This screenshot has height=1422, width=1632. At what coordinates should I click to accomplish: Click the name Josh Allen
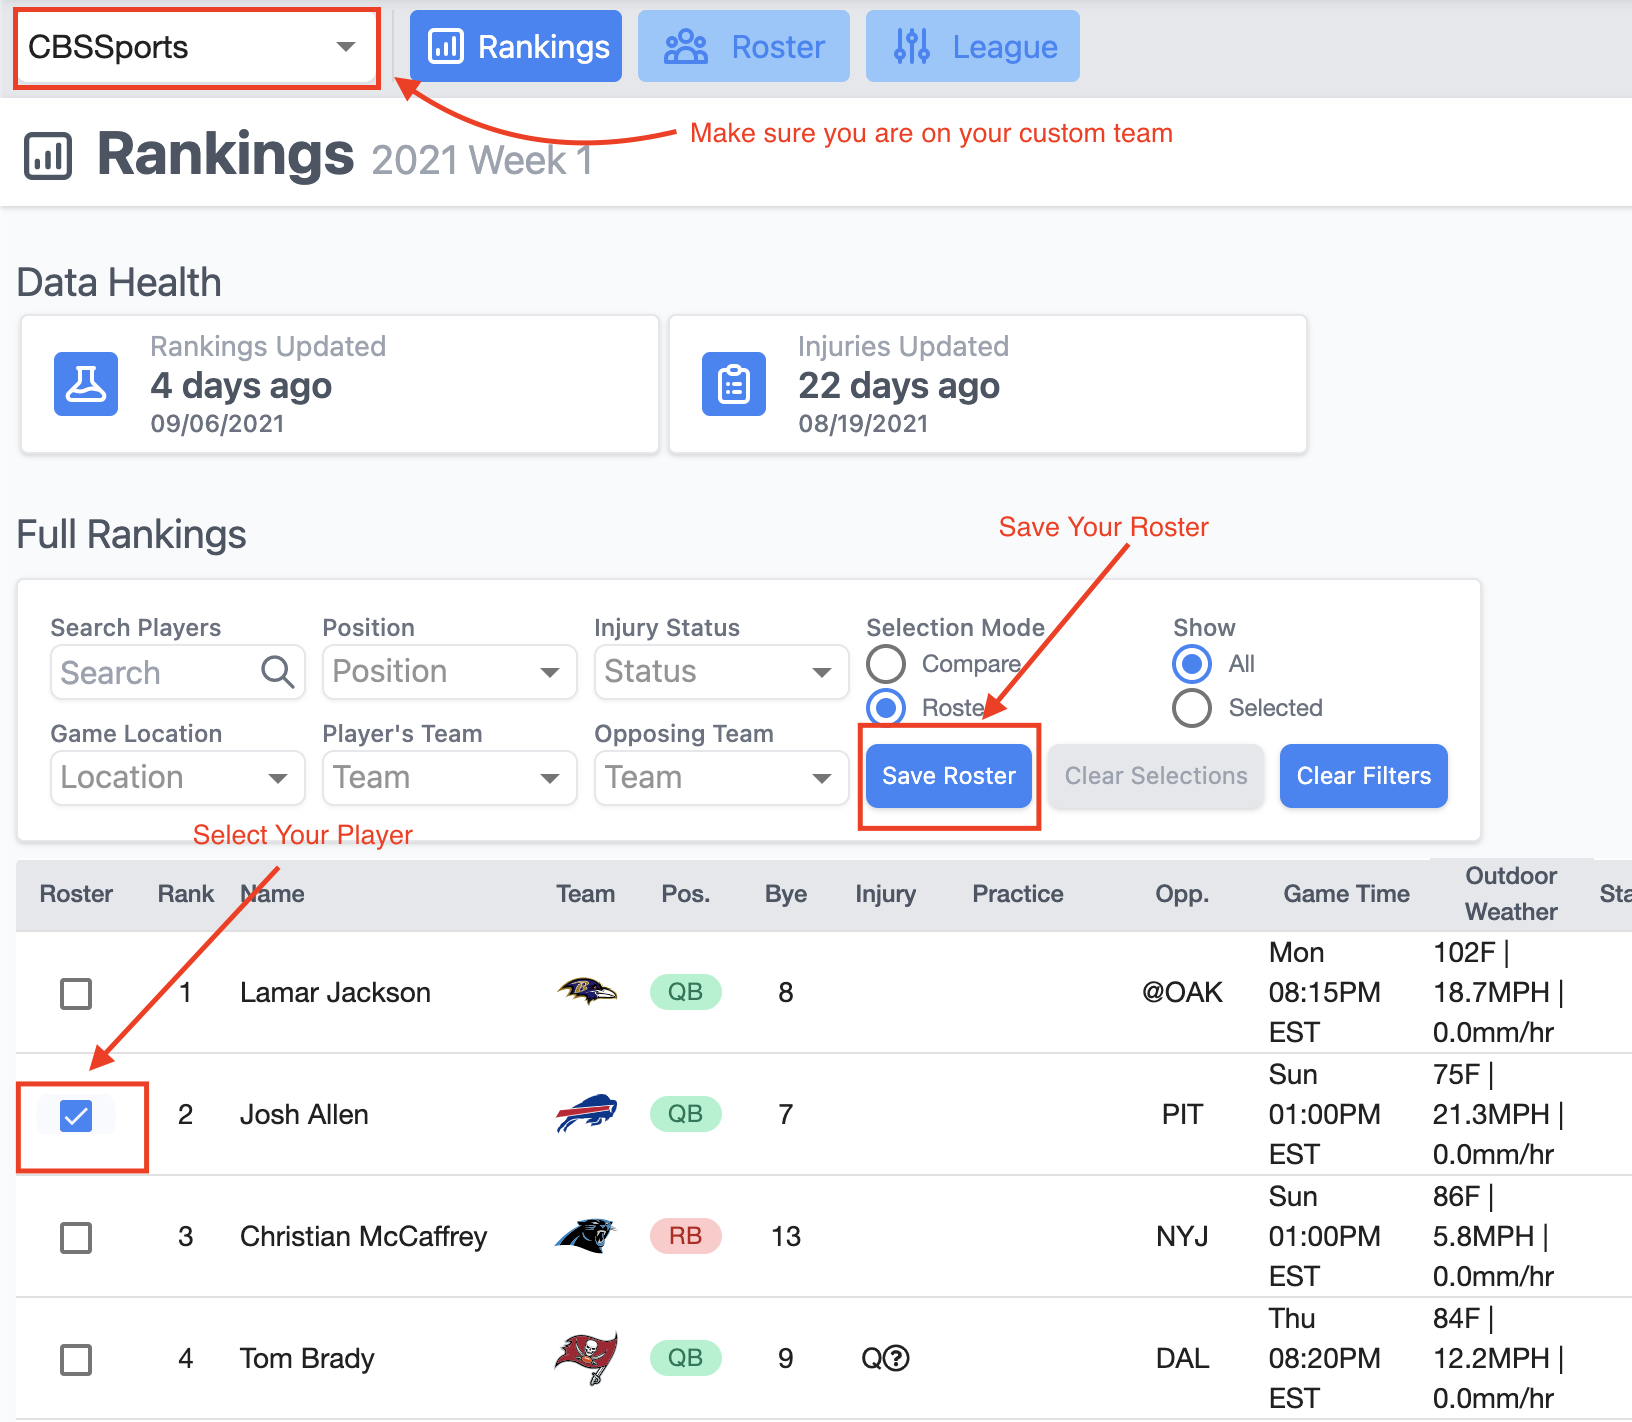[x=304, y=1114]
